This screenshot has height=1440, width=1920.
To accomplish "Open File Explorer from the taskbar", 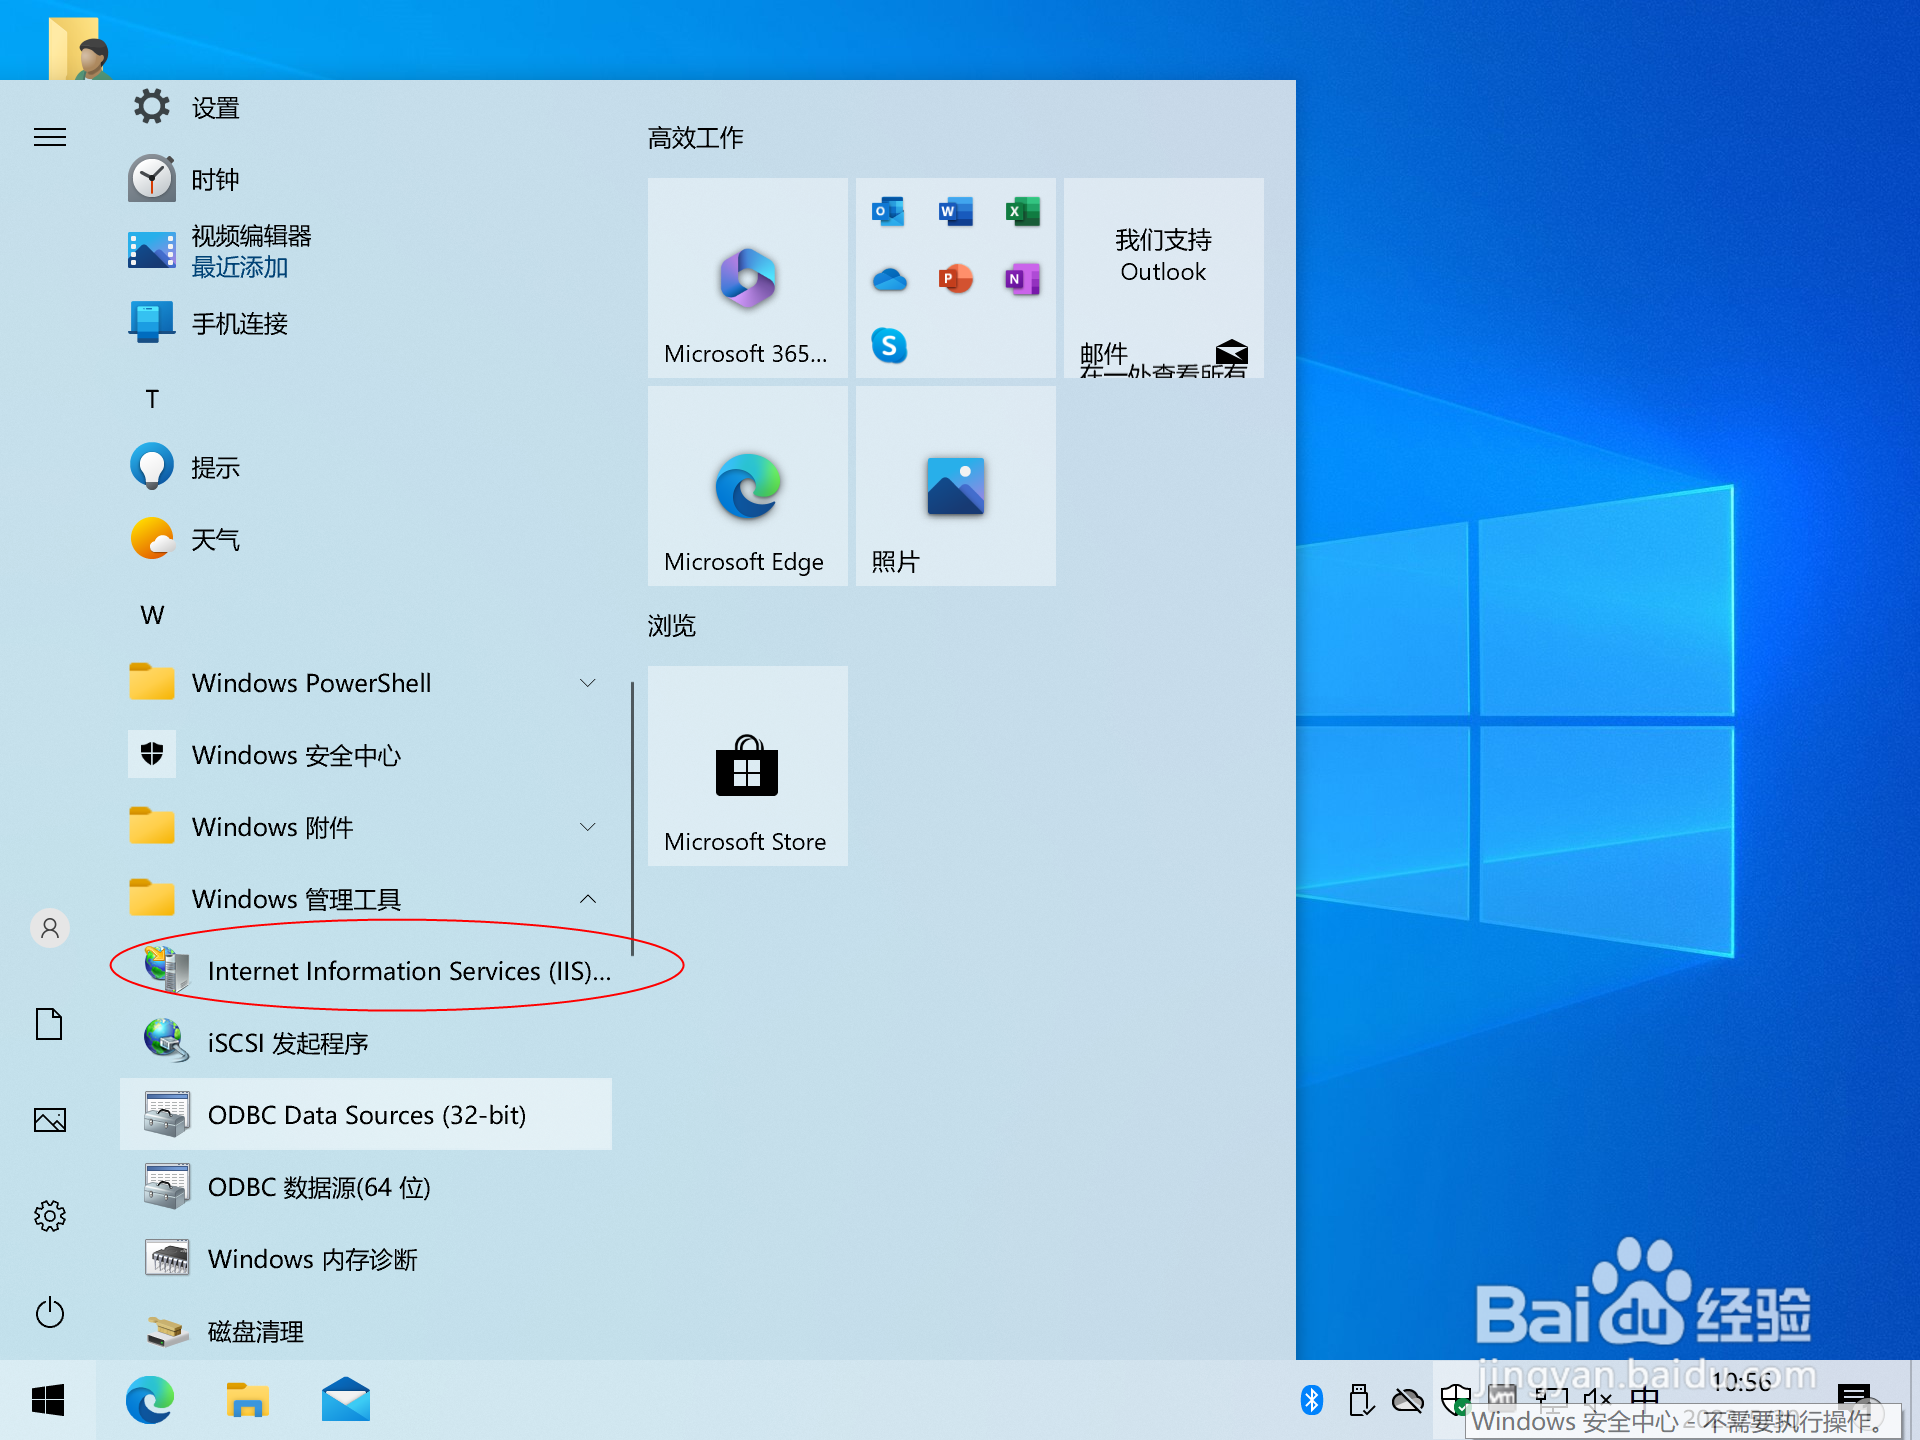I will 247,1400.
